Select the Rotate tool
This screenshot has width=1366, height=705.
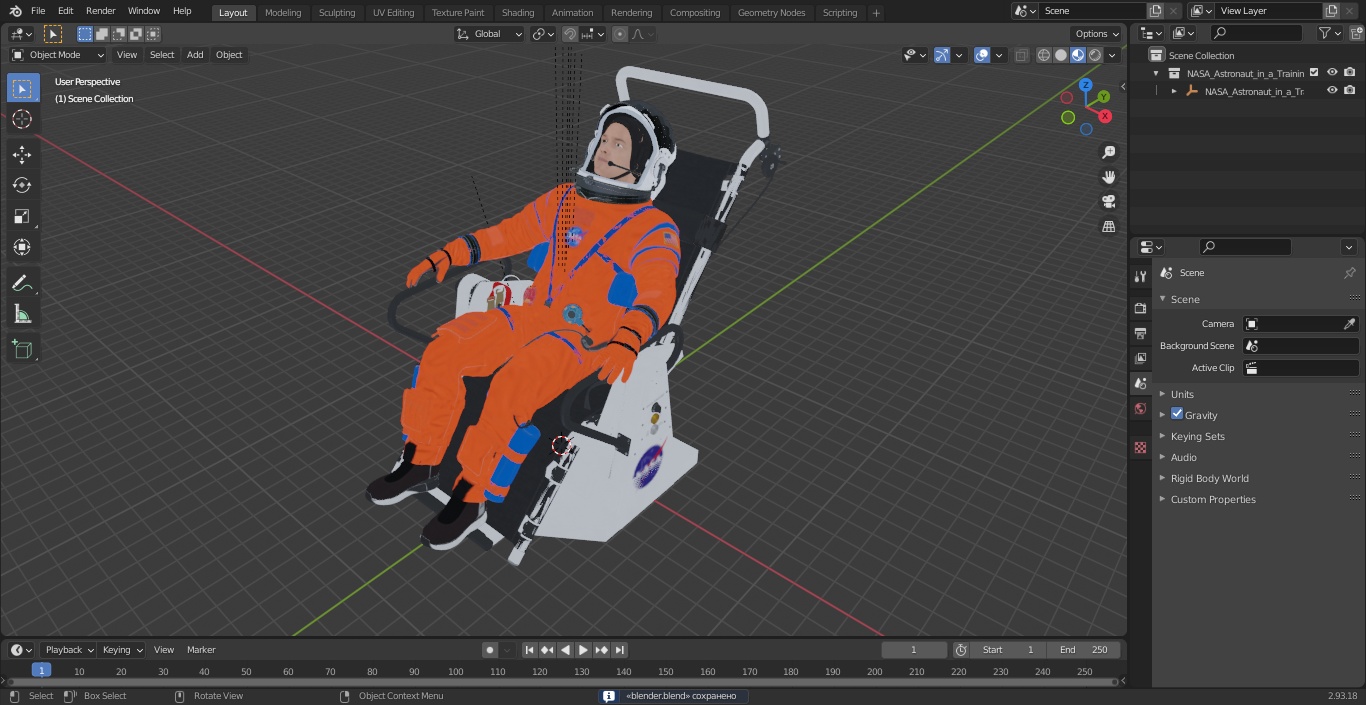pos(22,185)
